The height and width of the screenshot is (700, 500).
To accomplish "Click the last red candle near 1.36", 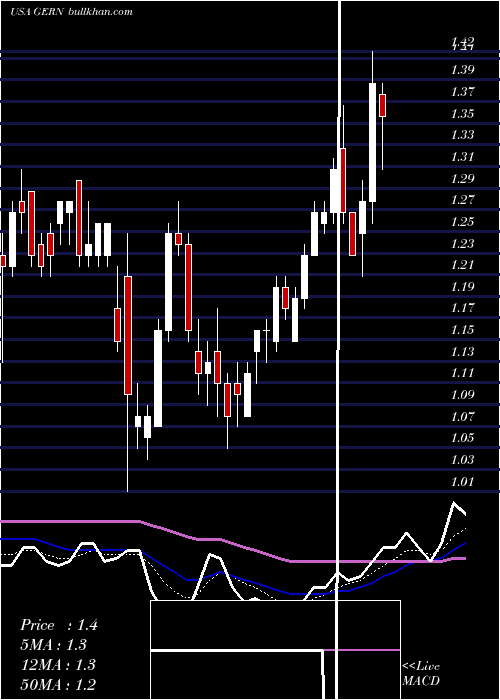I will 383,105.
